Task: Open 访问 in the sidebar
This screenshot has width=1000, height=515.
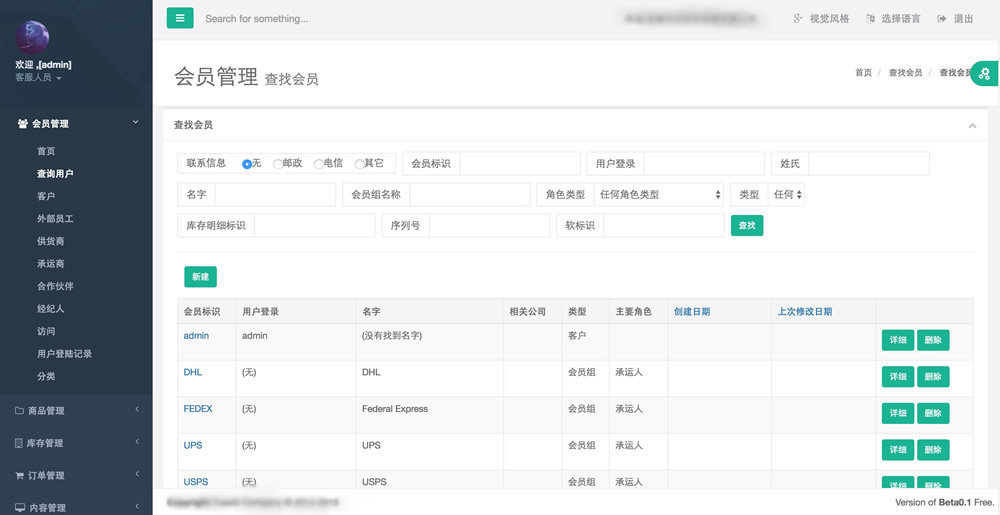Action: pyautogui.click(x=46, y=331)
